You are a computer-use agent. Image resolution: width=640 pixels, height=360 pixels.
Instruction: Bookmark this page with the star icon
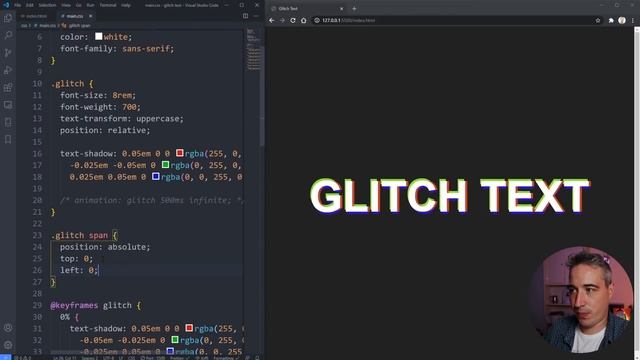coord(598,20)
